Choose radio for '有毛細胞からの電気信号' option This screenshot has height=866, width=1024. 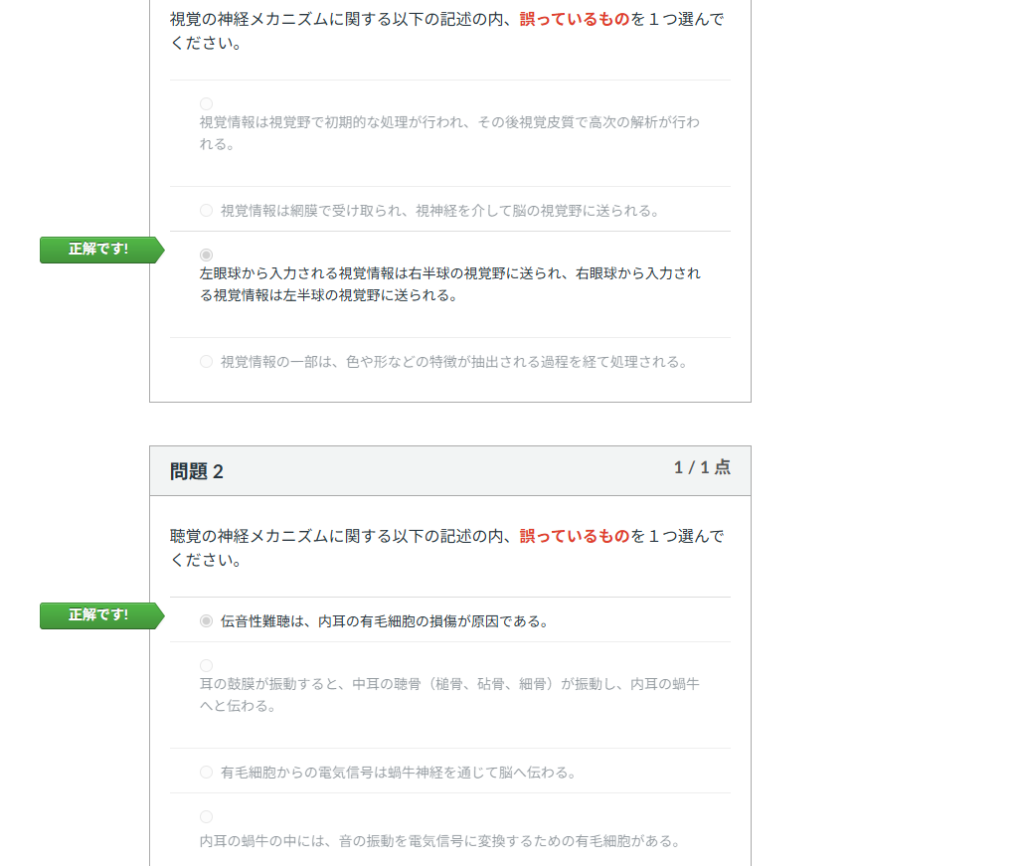pos(206,772)
